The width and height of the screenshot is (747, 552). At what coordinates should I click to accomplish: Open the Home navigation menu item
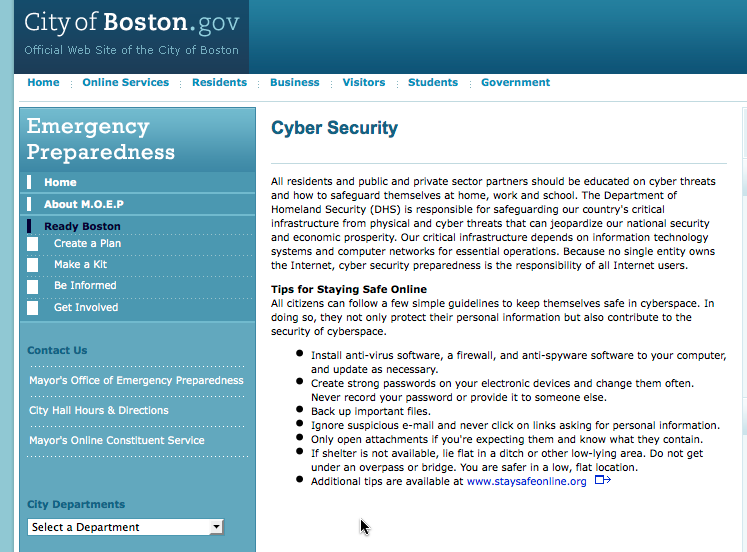click(43, 83)
